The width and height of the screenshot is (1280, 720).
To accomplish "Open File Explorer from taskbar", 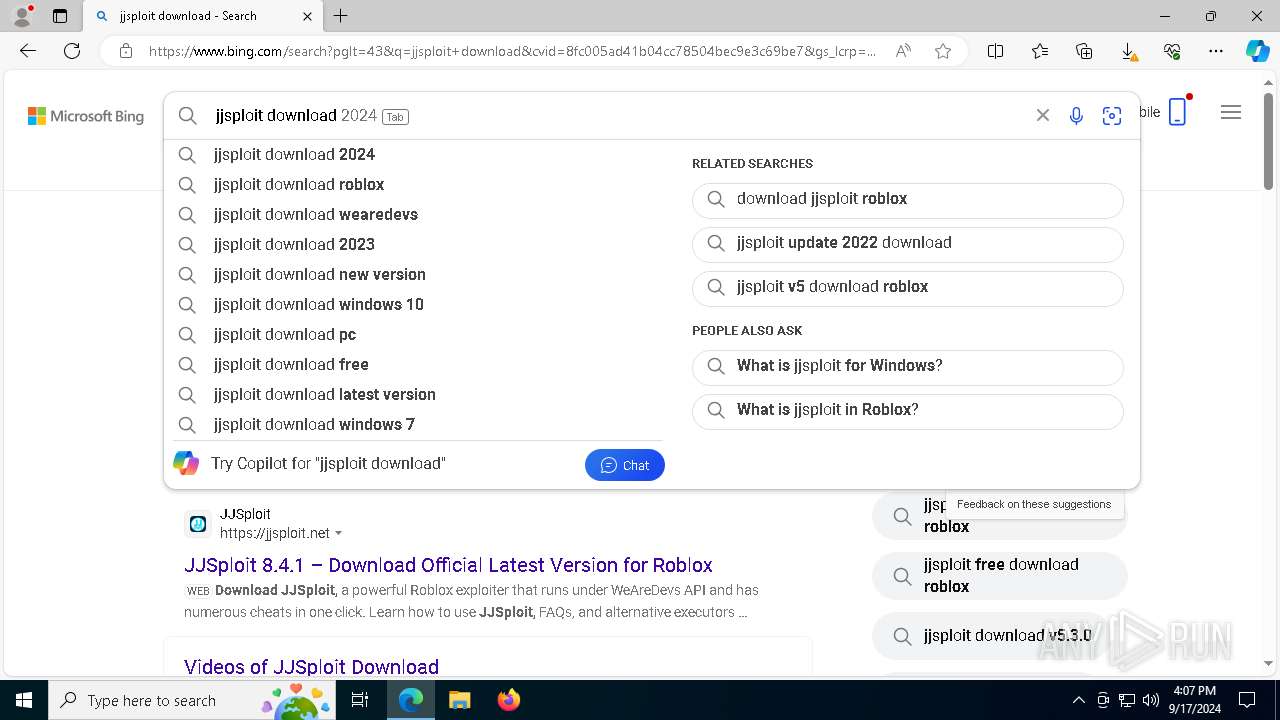I will (459, 700).
